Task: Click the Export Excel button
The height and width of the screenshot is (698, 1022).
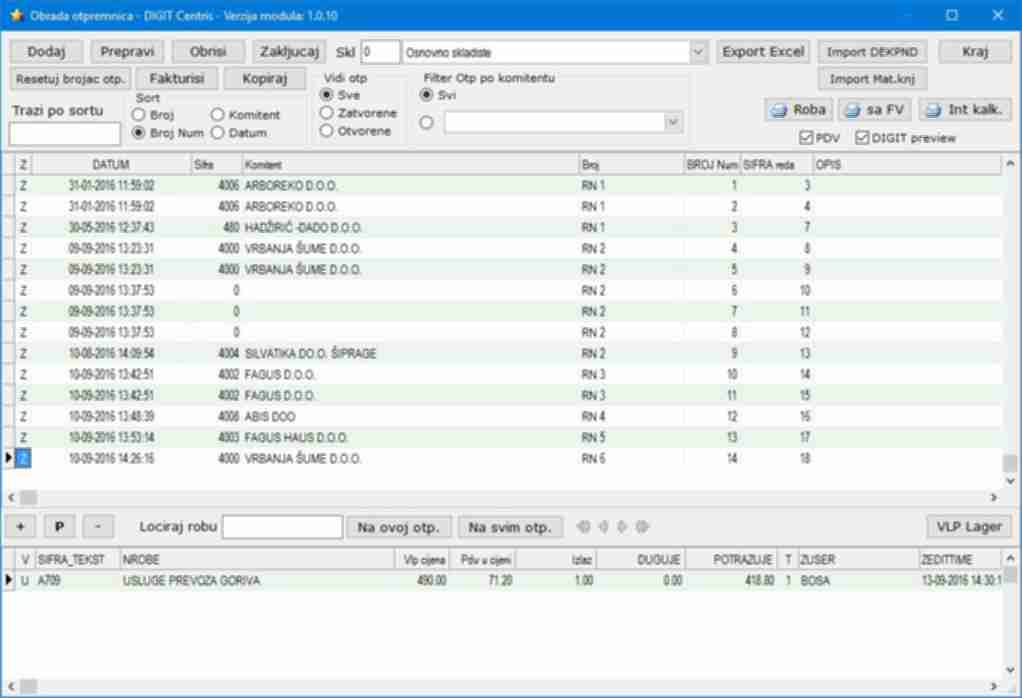Action: click(762, 51)
